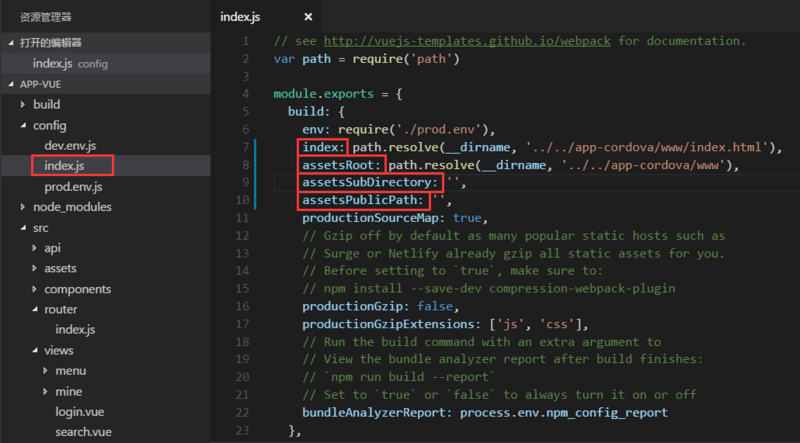800x443 pixels.
Task: Click line number 12 in gutter
Action: (x=242, y=236)
